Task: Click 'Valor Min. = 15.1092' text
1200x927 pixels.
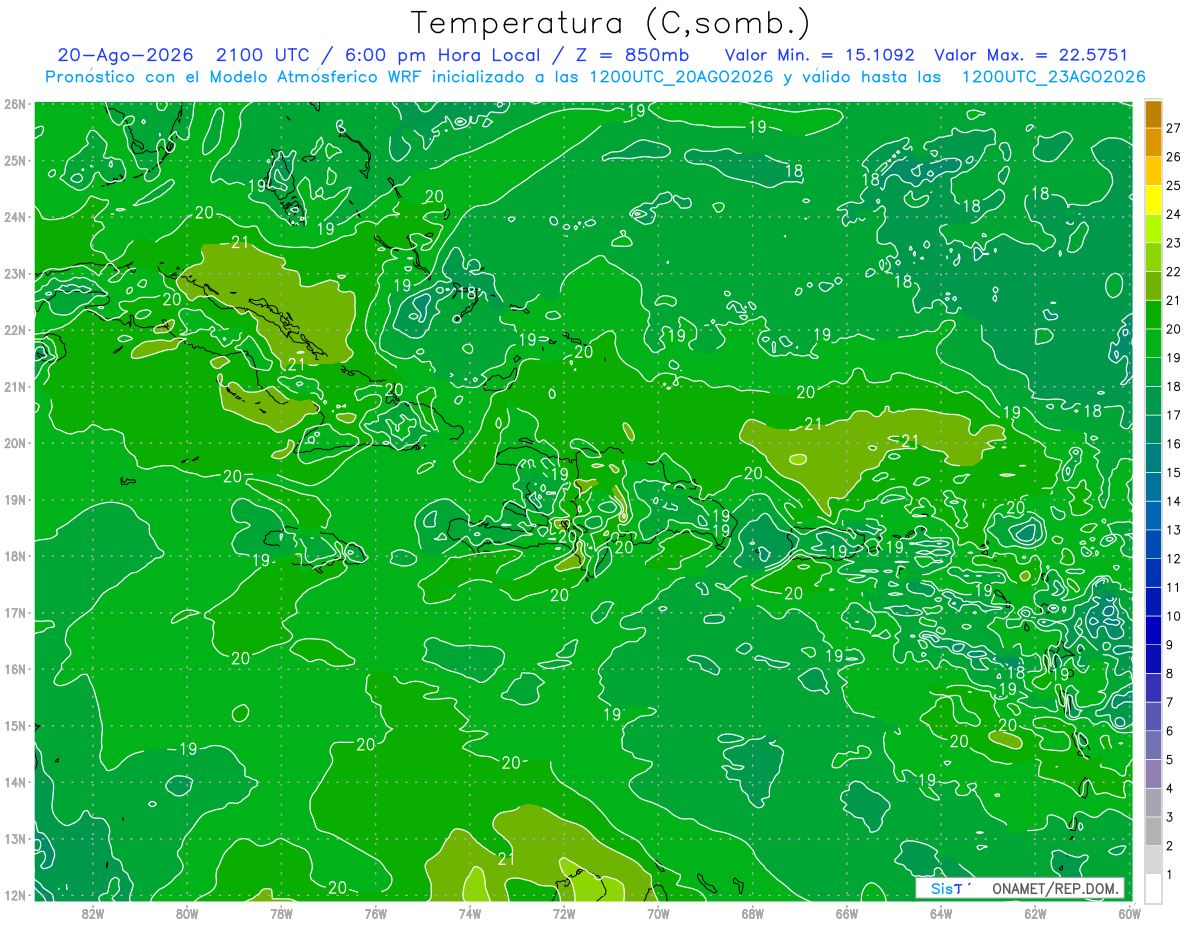Action: pyautogui.click(x=819, y=55)
